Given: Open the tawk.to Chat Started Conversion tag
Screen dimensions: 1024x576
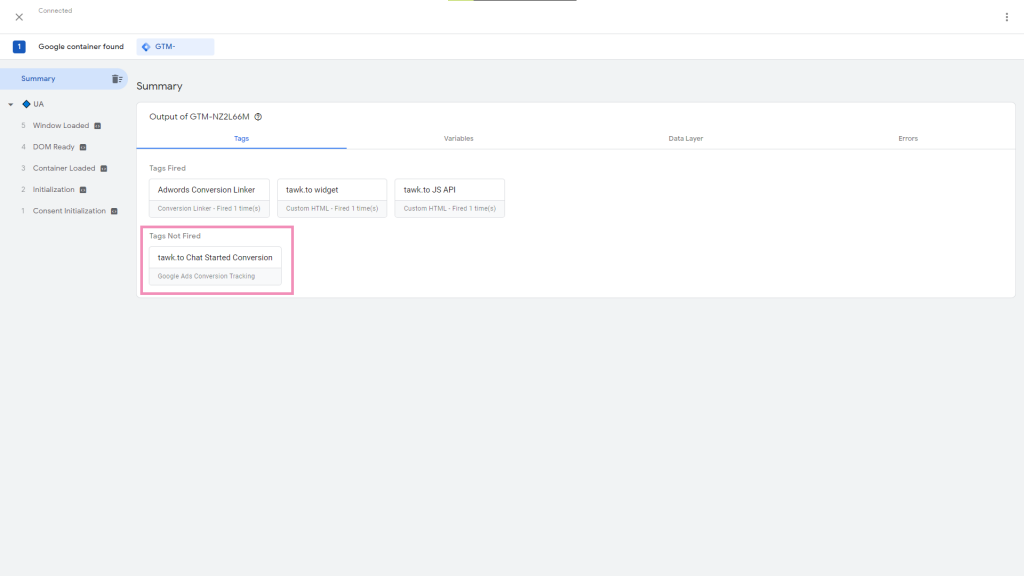Looking at the screenshot, I should [x=215, y=265].
